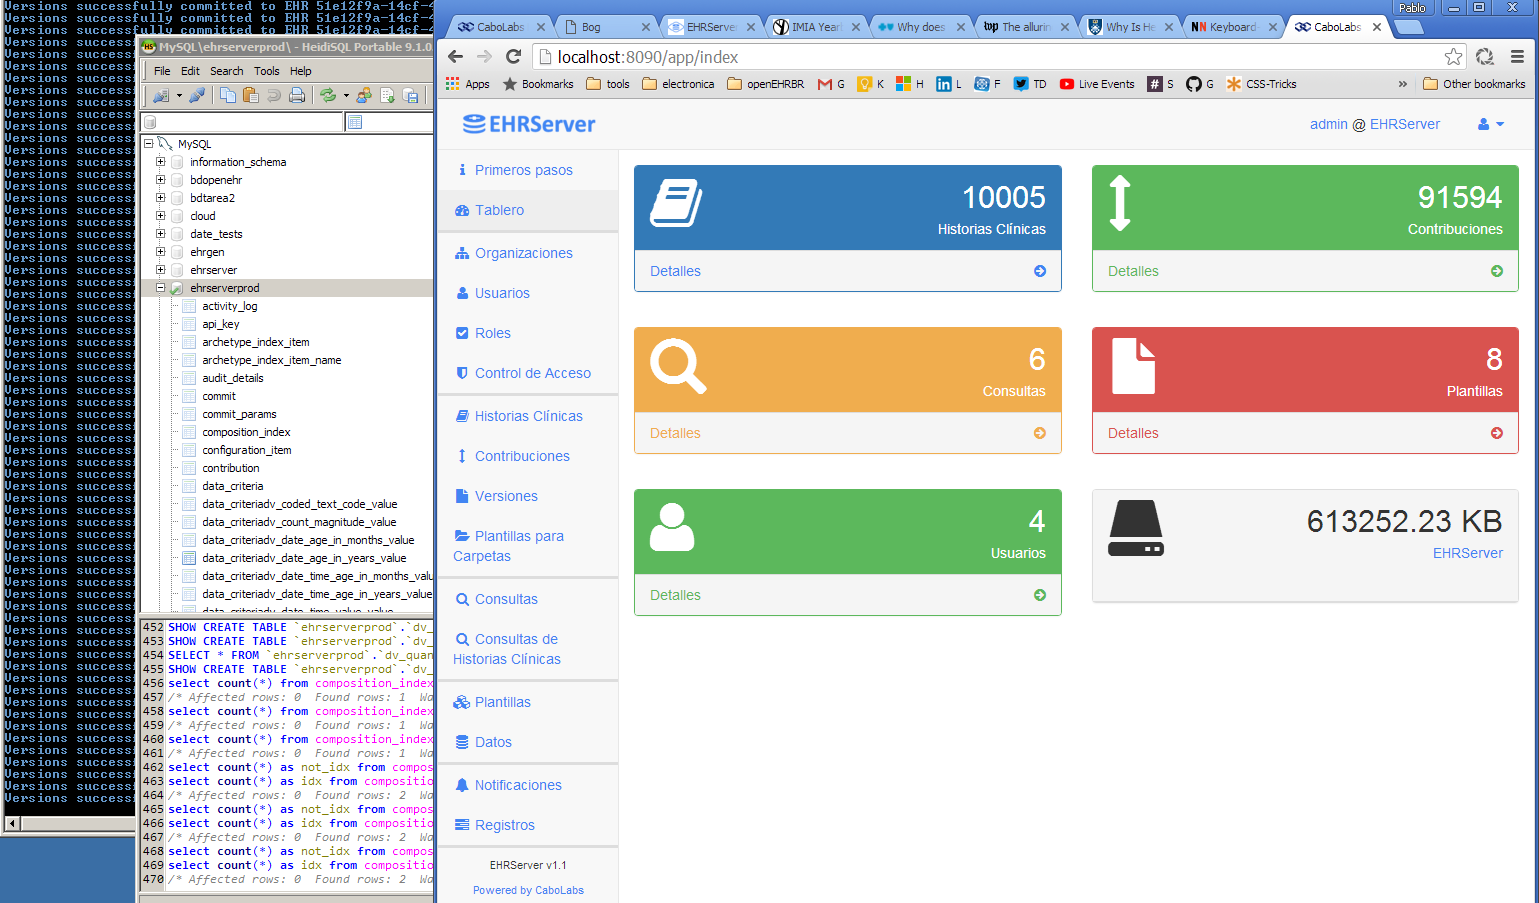This screenshot has width=1539, height=903.
Task: Open the tools bookmarks folder
Action: (608, 84)
